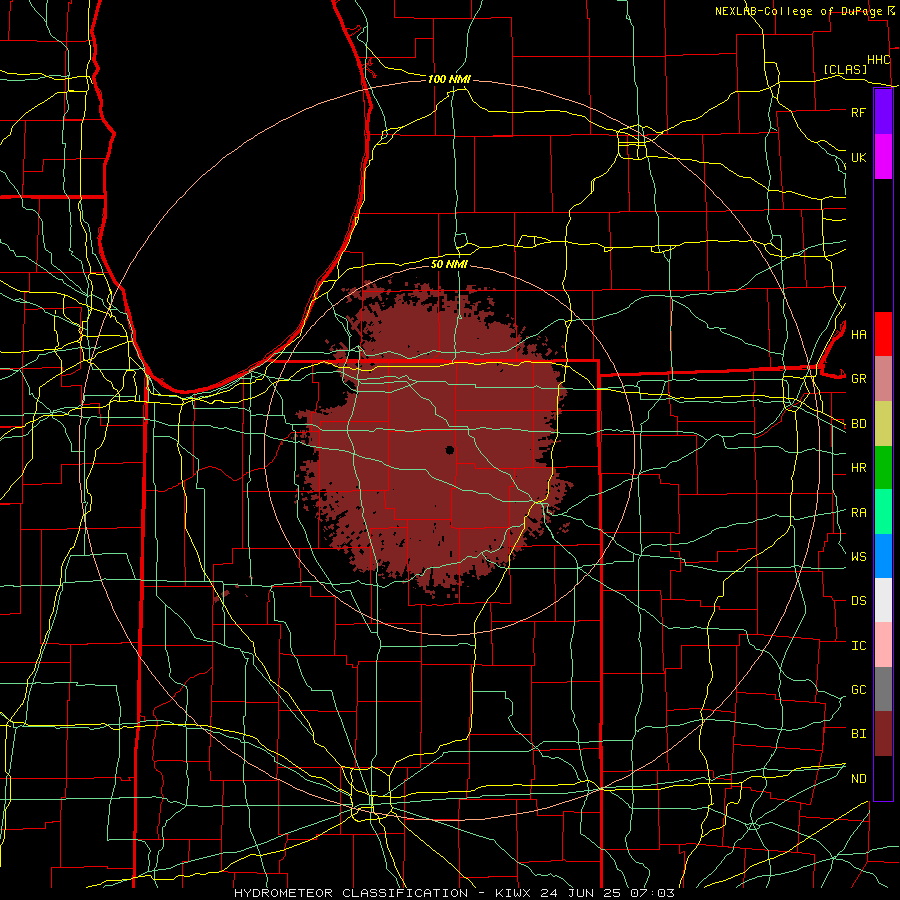Select the 'WS' legend label
Image resolution: width=900 pixels, height=900 pixels.
[858, 557]
